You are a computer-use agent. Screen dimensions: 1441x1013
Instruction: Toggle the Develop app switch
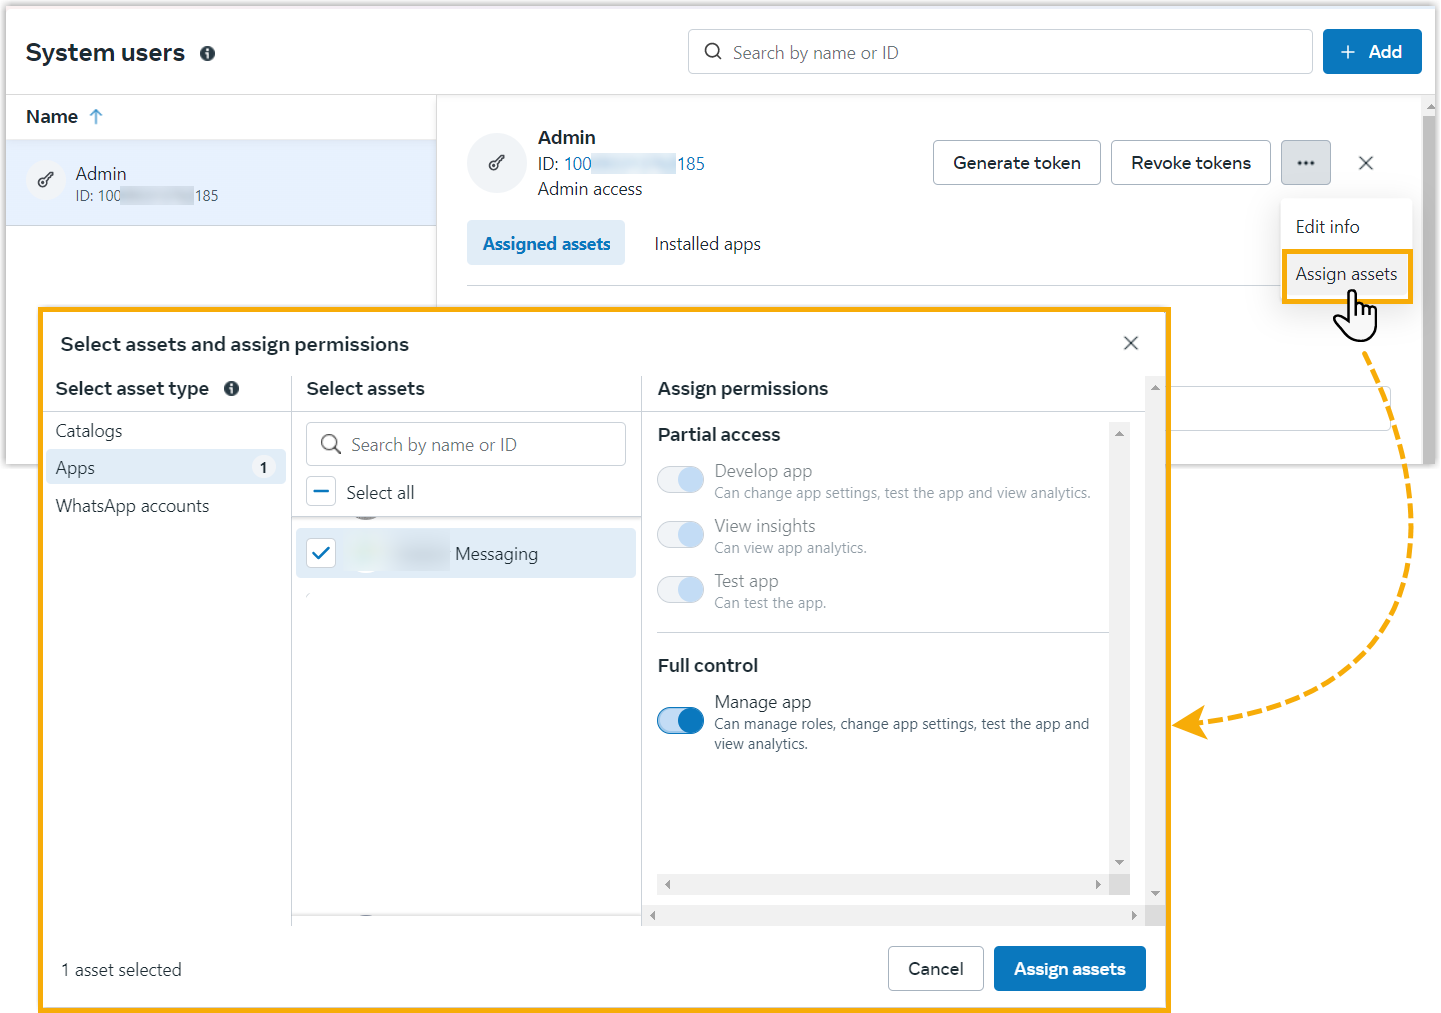tap(680, 480)
